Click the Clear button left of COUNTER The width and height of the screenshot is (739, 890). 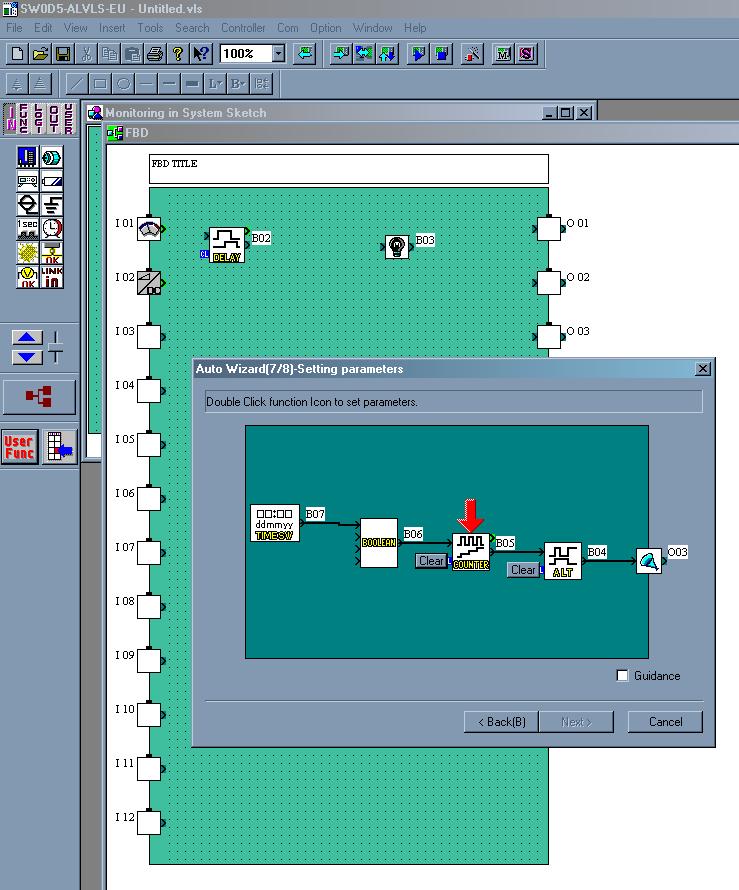pos(431,561)
